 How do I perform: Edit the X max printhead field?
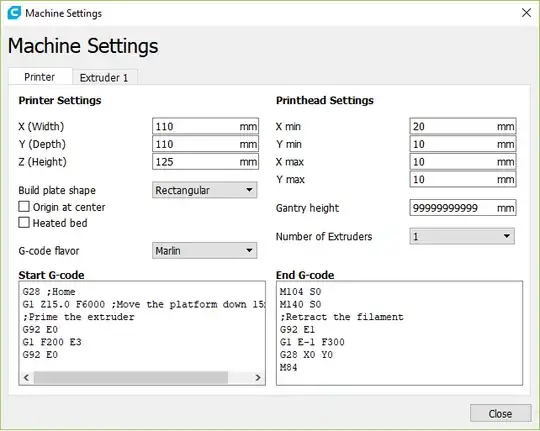coord(463,162)
